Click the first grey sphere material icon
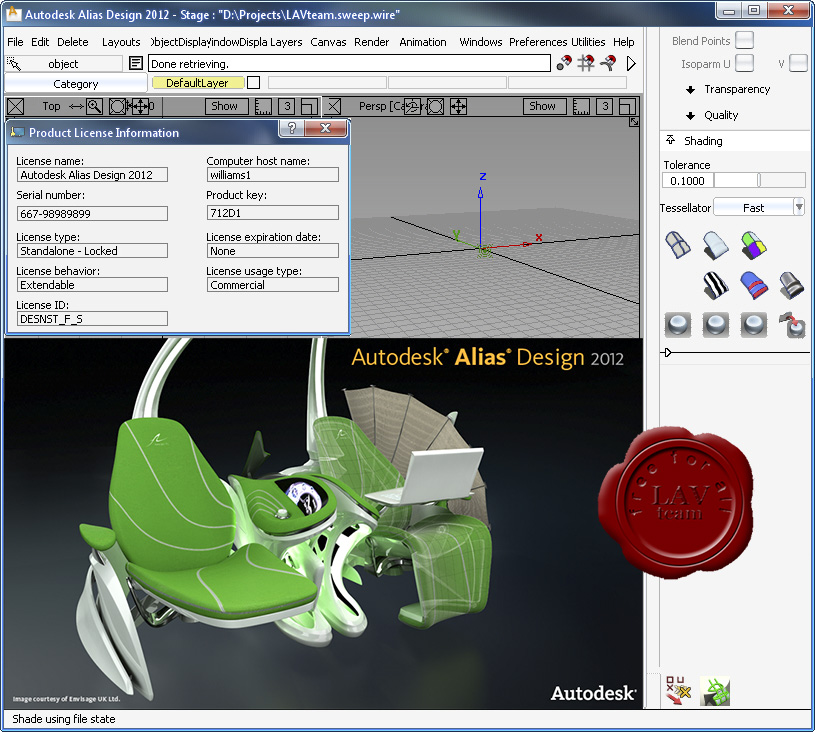 [678, 325]
